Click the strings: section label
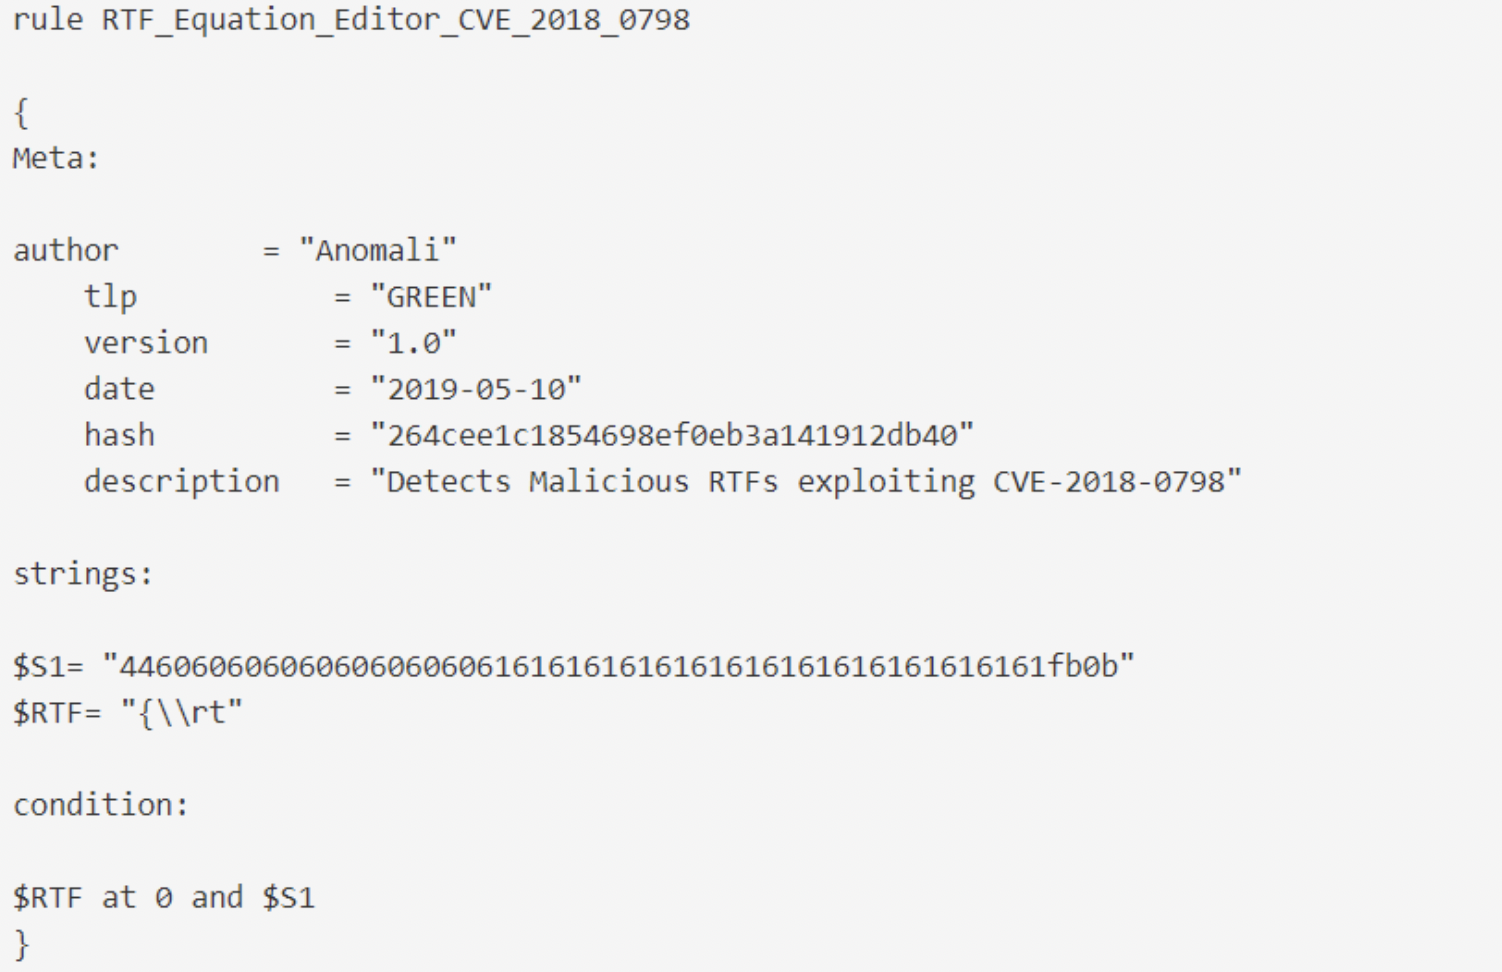The width and height of the screenshot is (1502, 972). tap(83, 574)
